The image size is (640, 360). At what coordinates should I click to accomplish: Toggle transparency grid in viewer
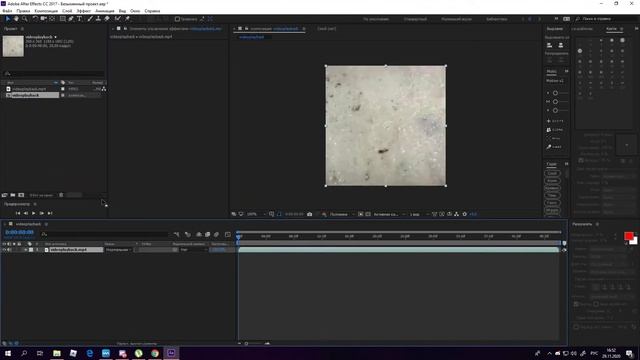point(368,214)
